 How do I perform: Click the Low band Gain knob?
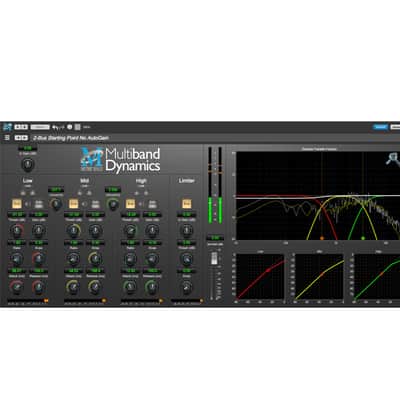click(39, 230)
